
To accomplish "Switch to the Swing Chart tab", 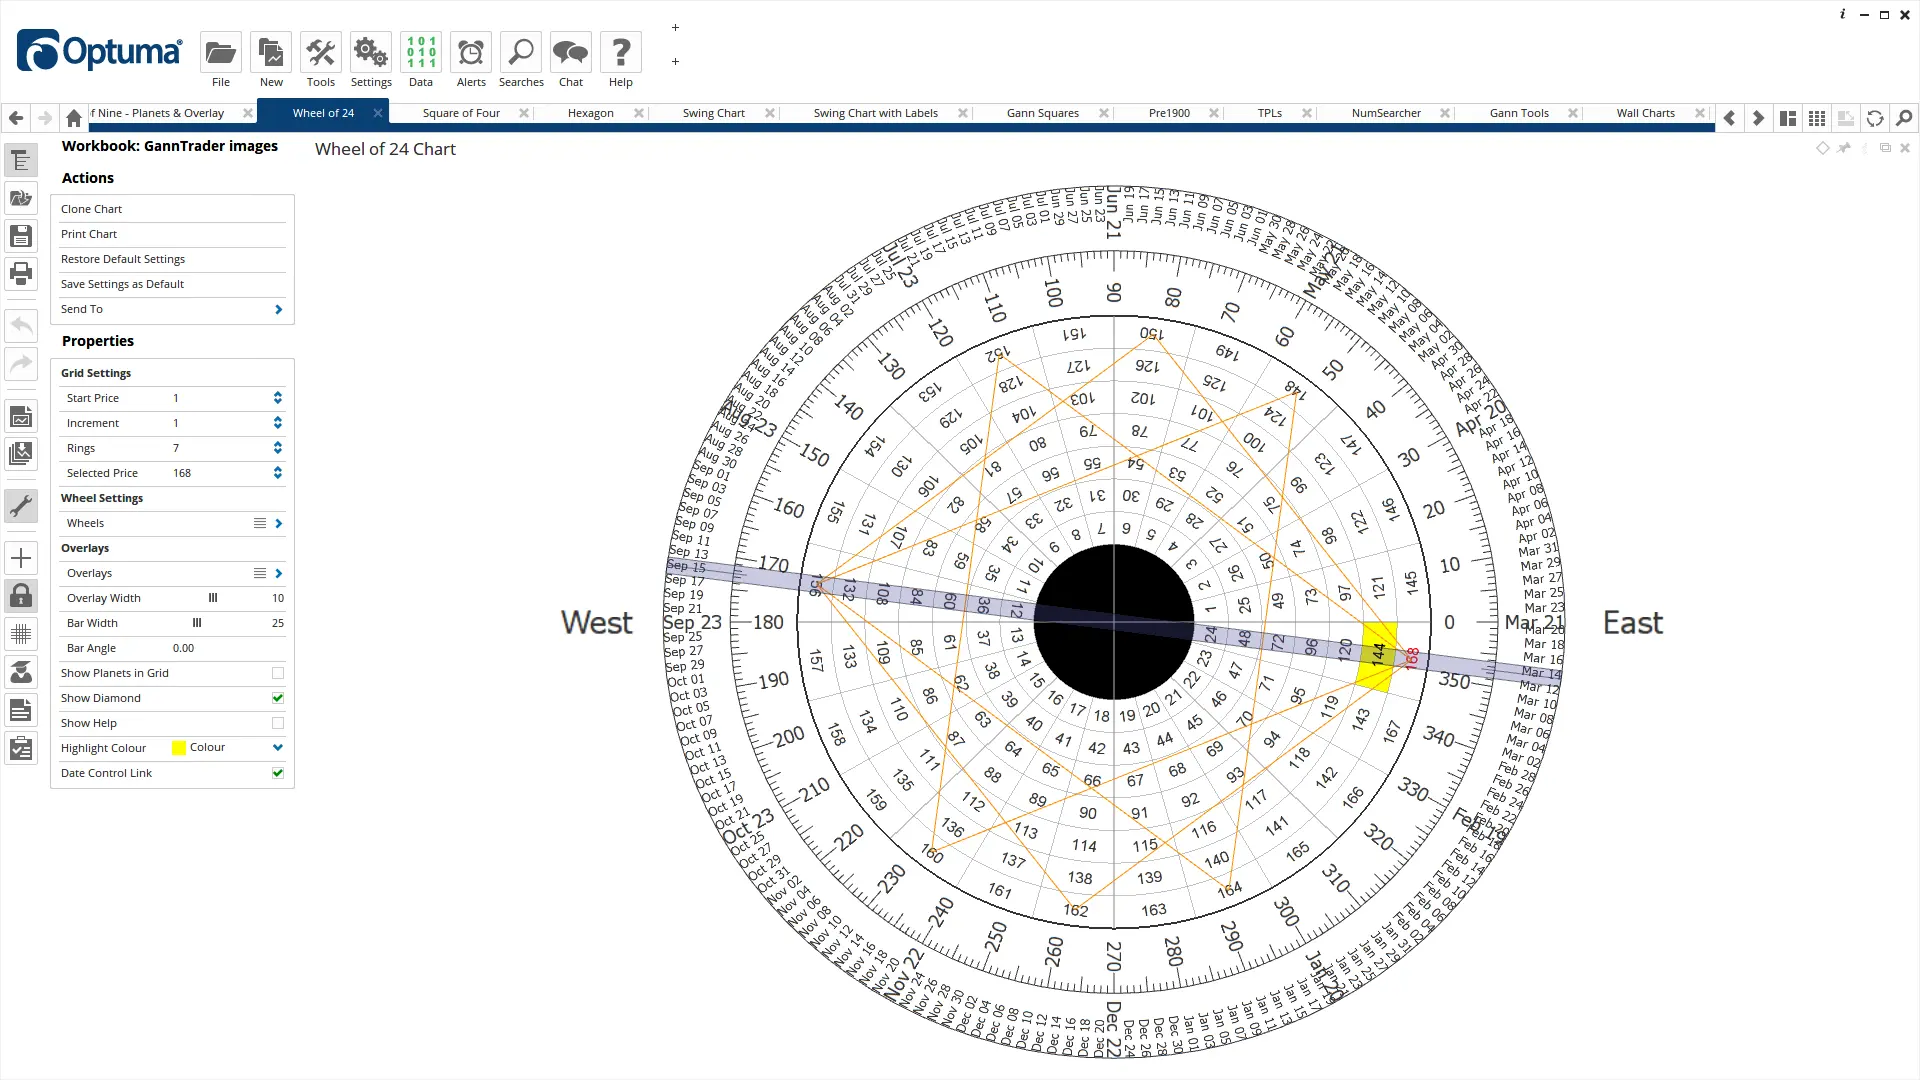I will click(x=714, y=113).
